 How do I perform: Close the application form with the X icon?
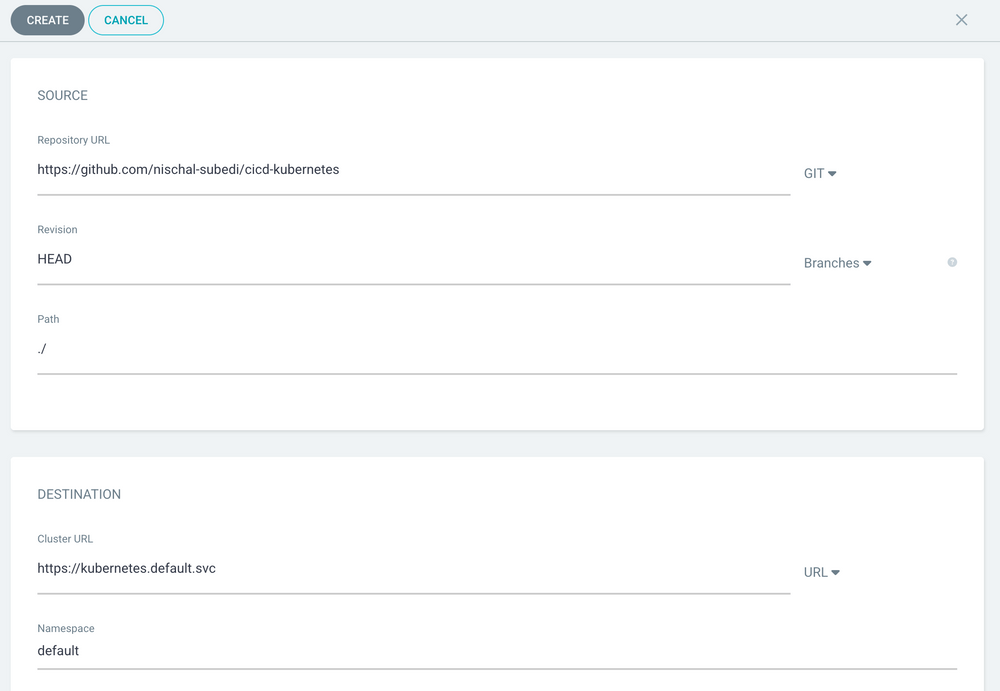pyautogui.click(x=961, y=19)
